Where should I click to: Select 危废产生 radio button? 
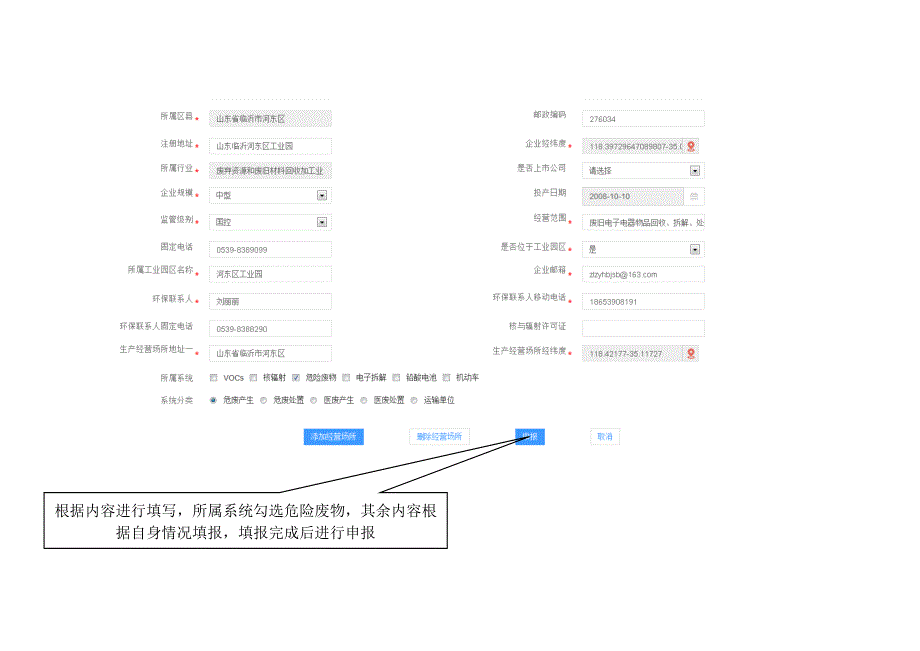(x=214, y=401)
